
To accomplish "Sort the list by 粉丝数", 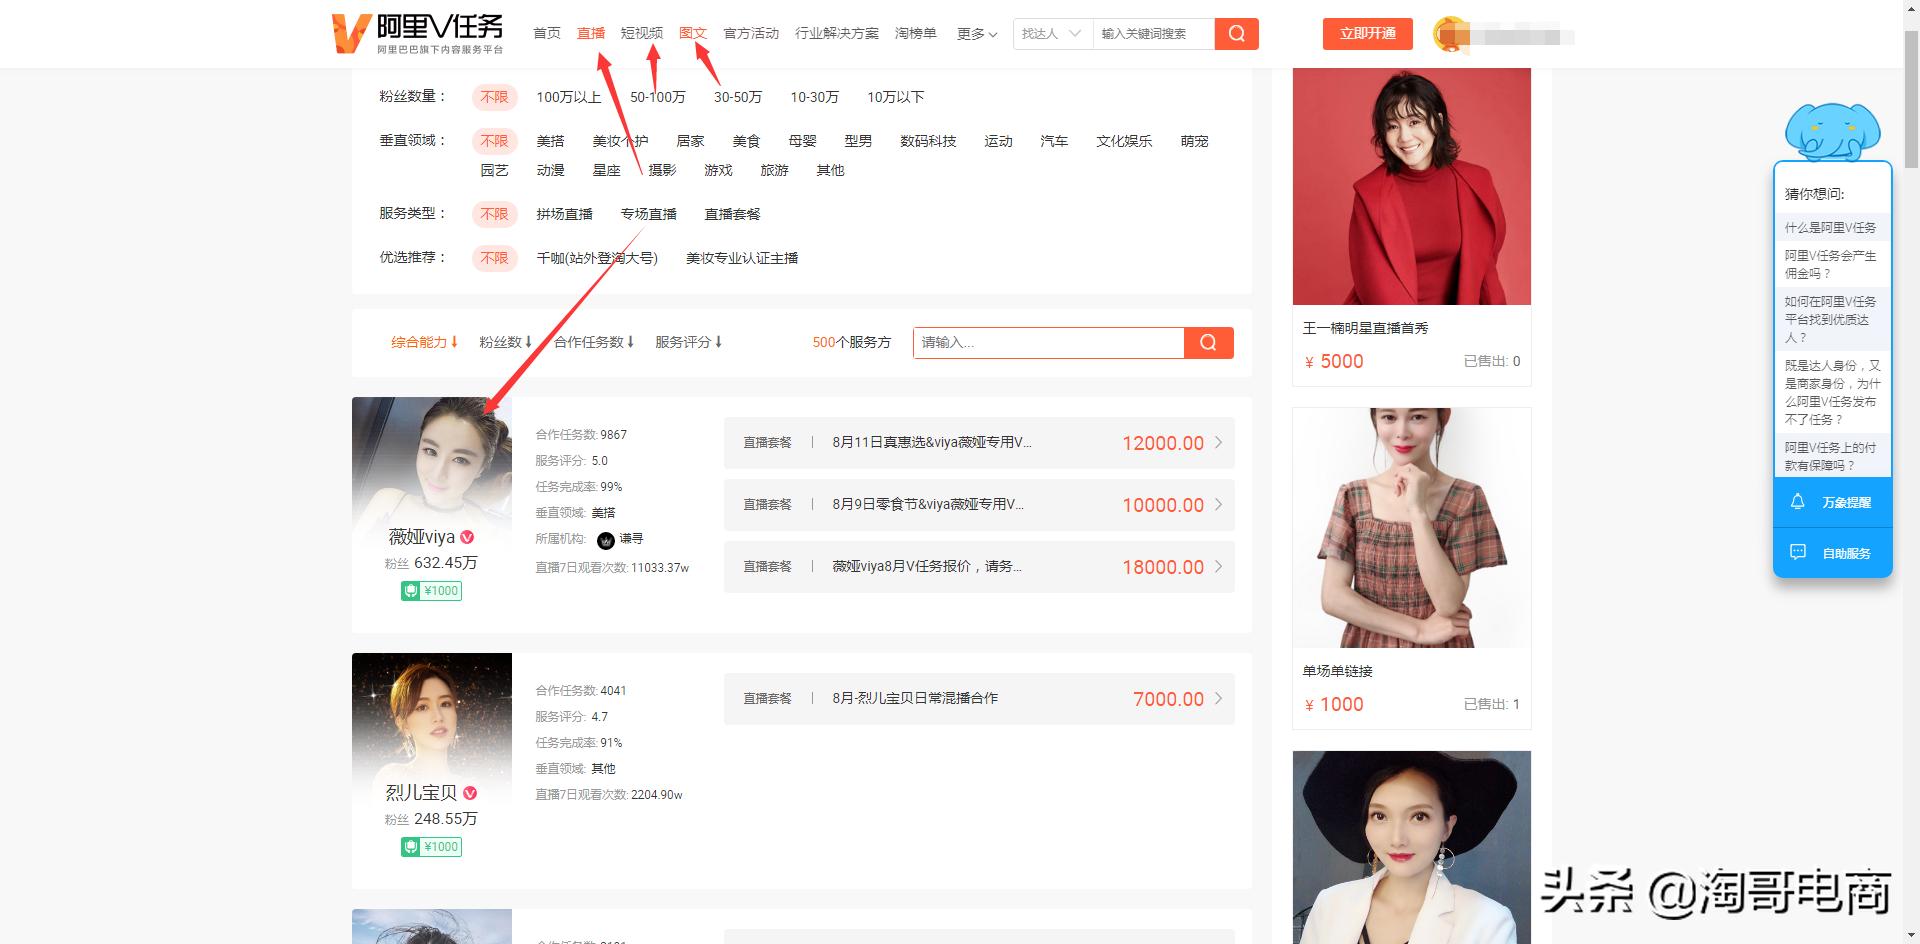I will pyautogui.click(x=505, y=342).
